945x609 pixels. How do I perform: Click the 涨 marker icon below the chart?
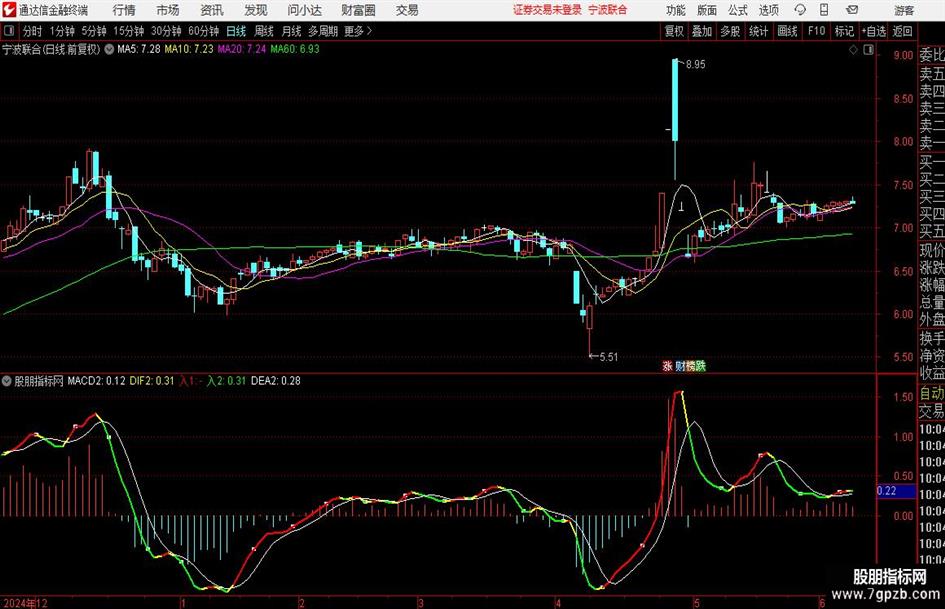pyautogui.click(x=667, y=365)
